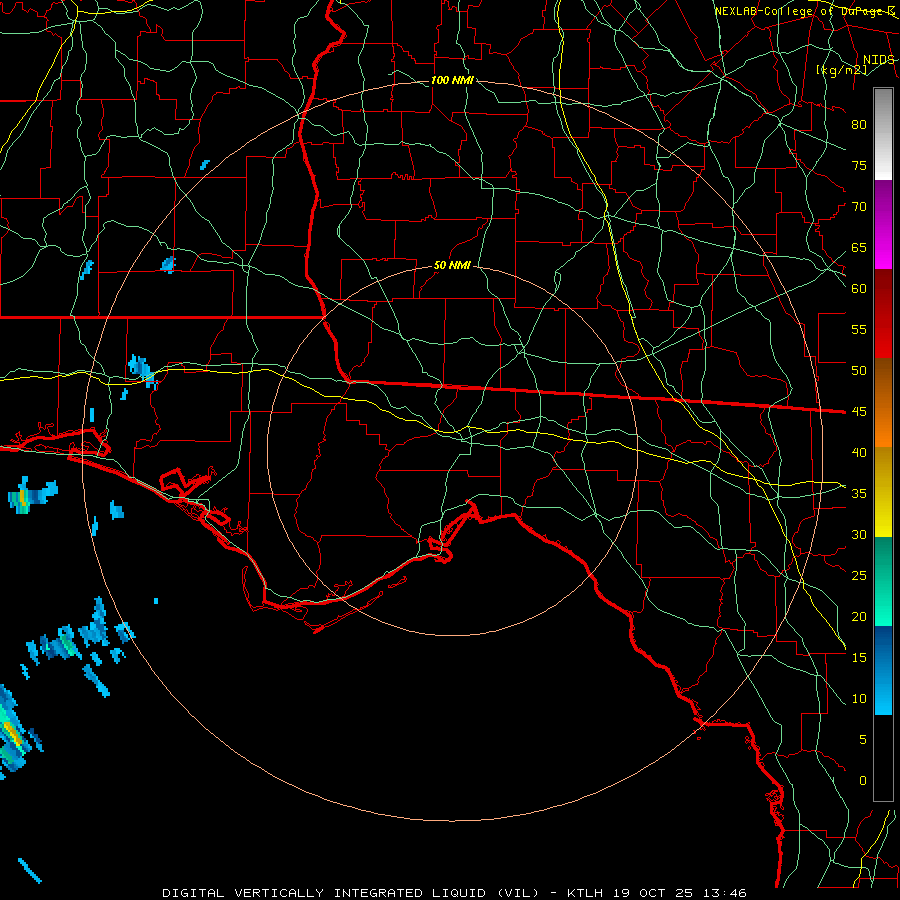Screen dimensions: 900x900
Task: Click the 100 NMI range ring label
Action: click(452, 80)
